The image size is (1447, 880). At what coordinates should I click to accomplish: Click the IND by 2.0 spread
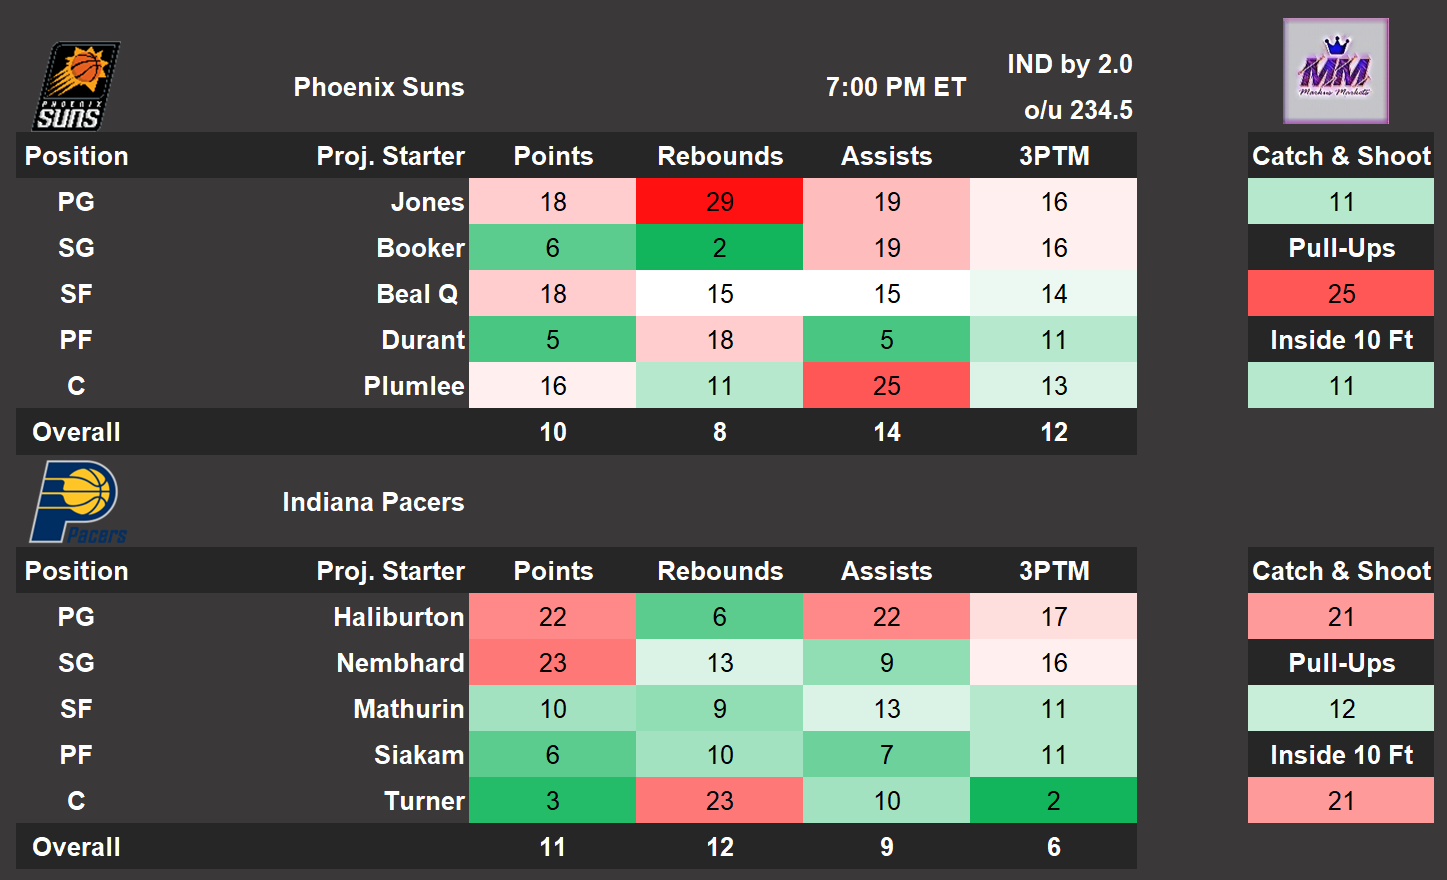(x=1069, y=64)
